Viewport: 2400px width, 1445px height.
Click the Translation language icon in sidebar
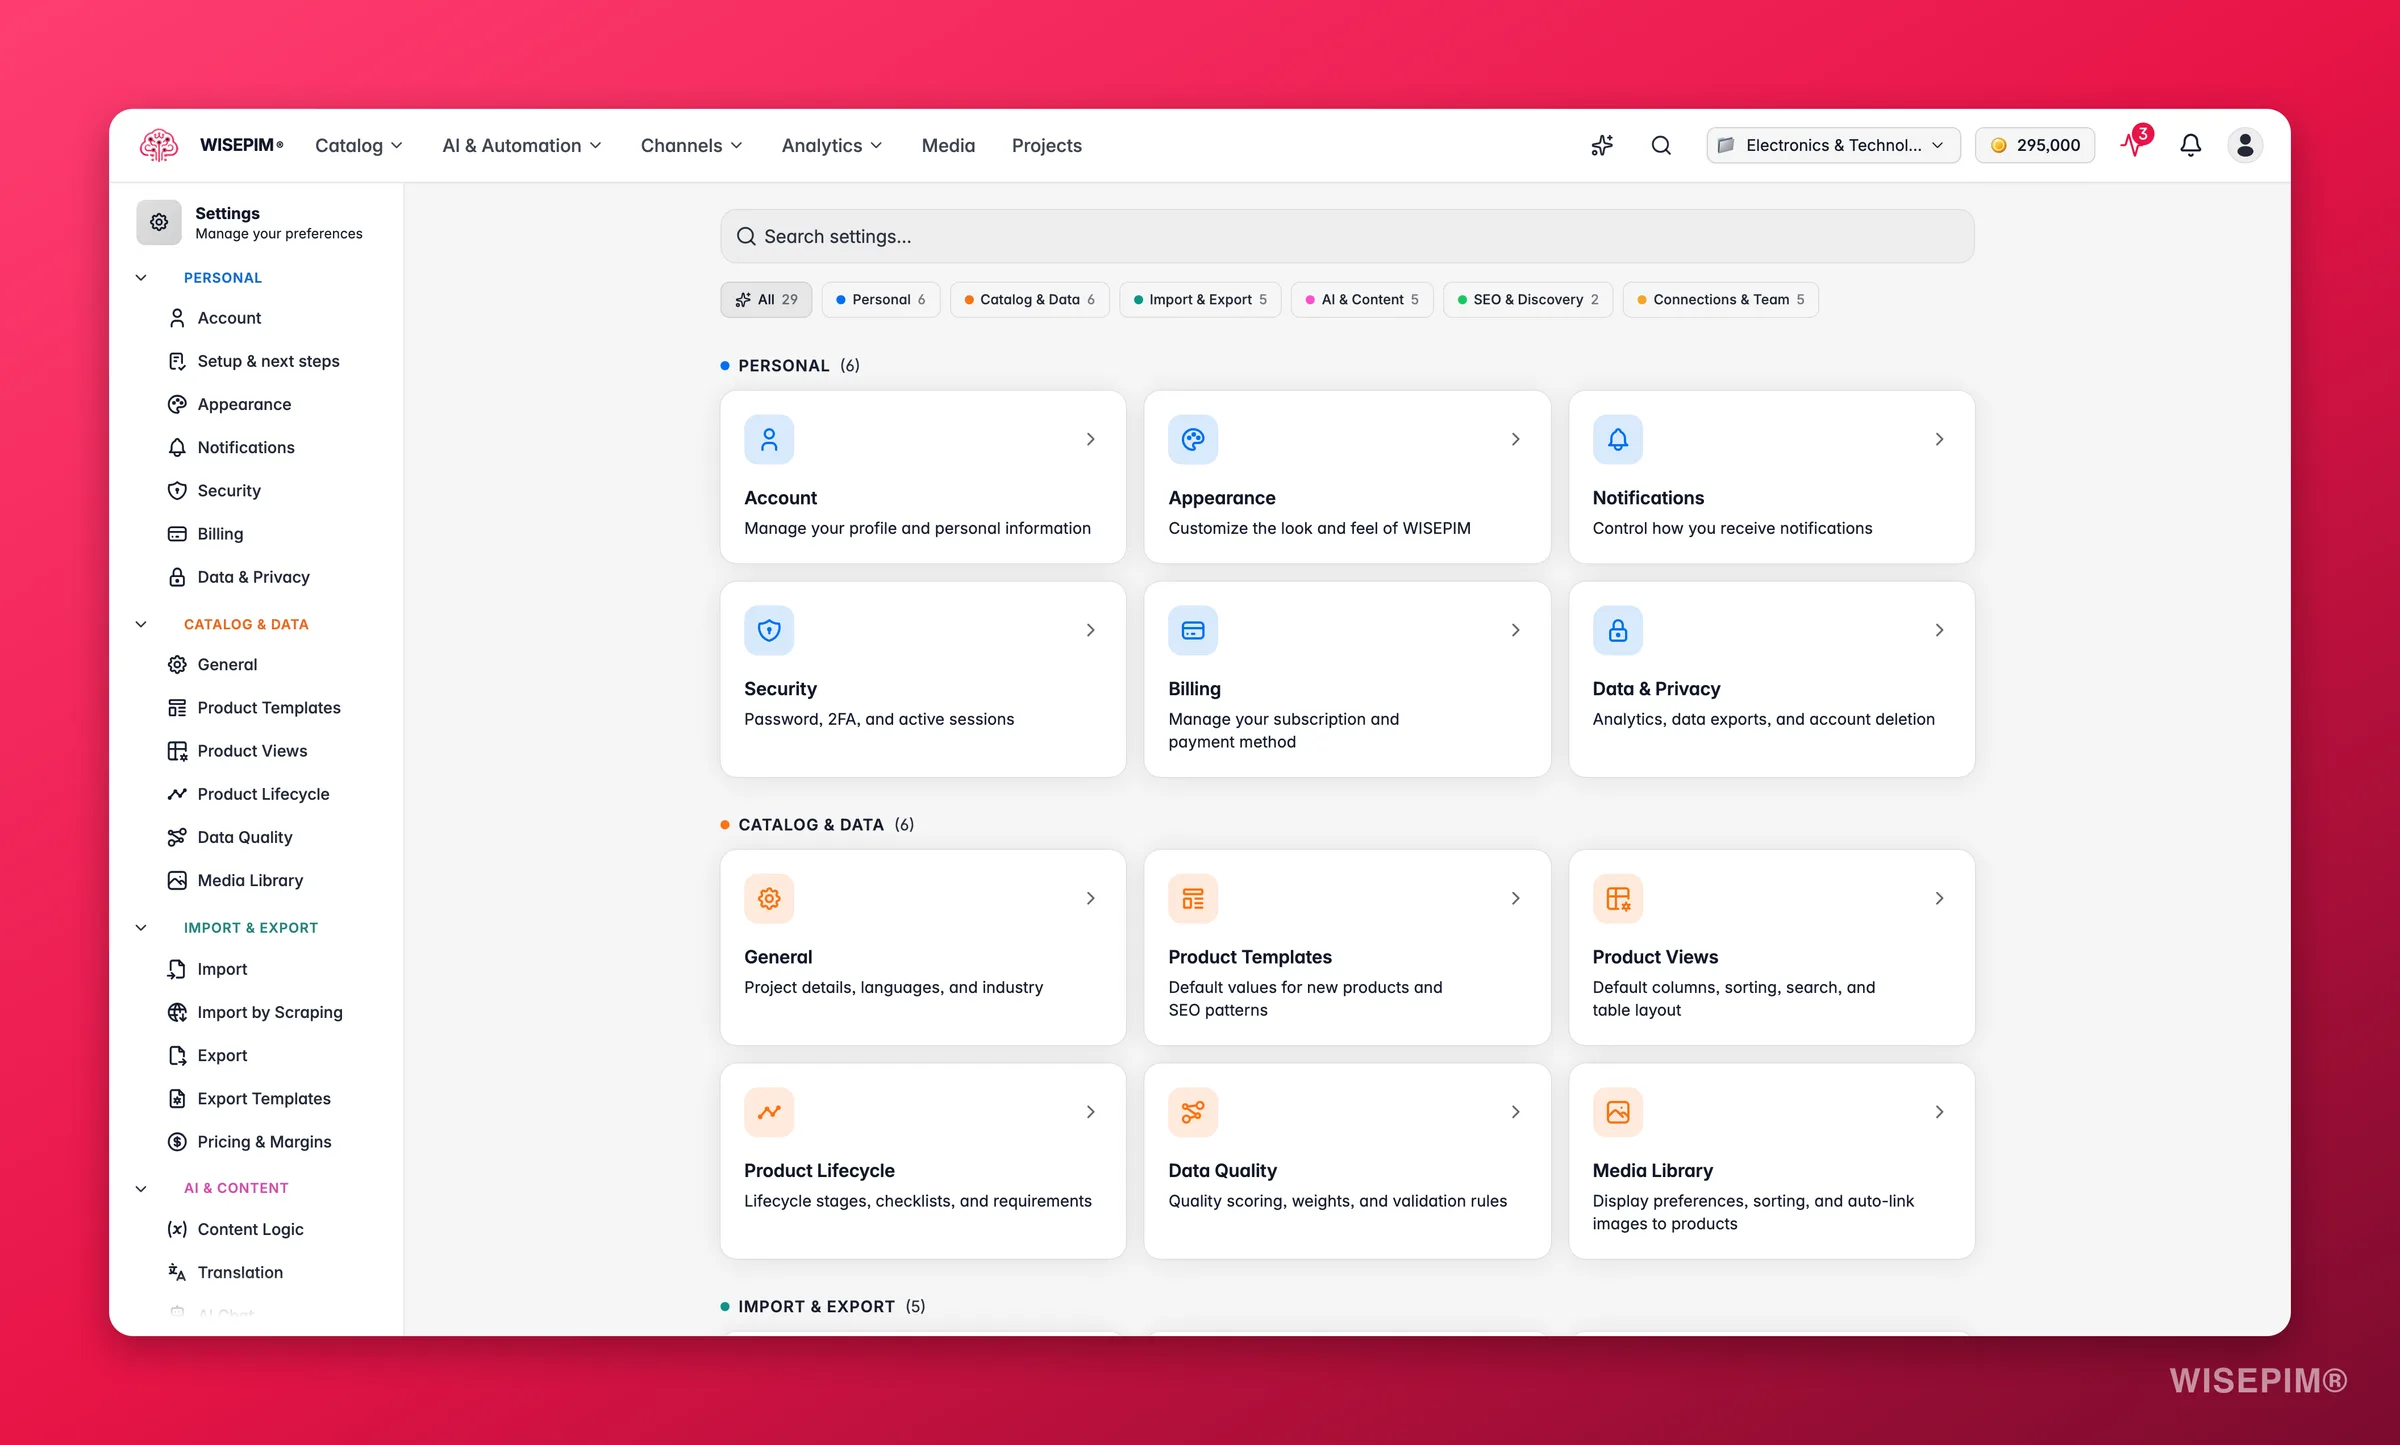click(x=177, y=1272)
